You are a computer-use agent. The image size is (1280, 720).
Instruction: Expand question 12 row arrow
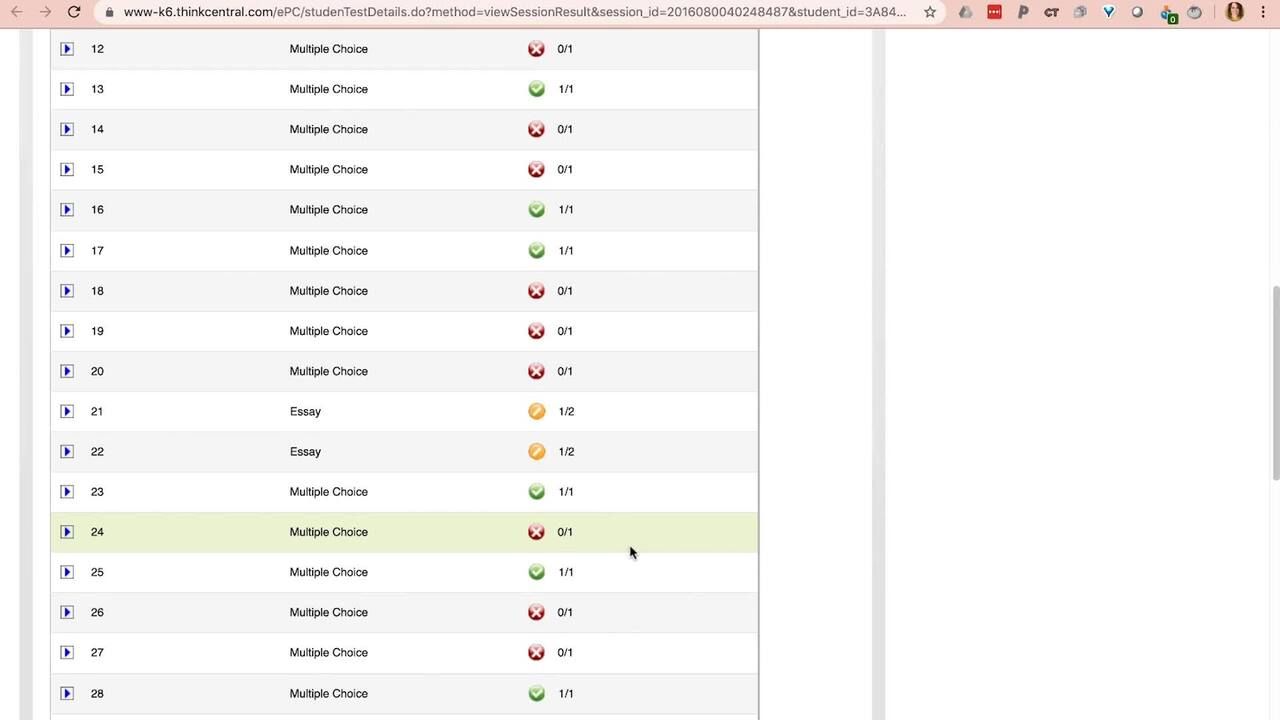pyautogui.click(x=67, y=49)
